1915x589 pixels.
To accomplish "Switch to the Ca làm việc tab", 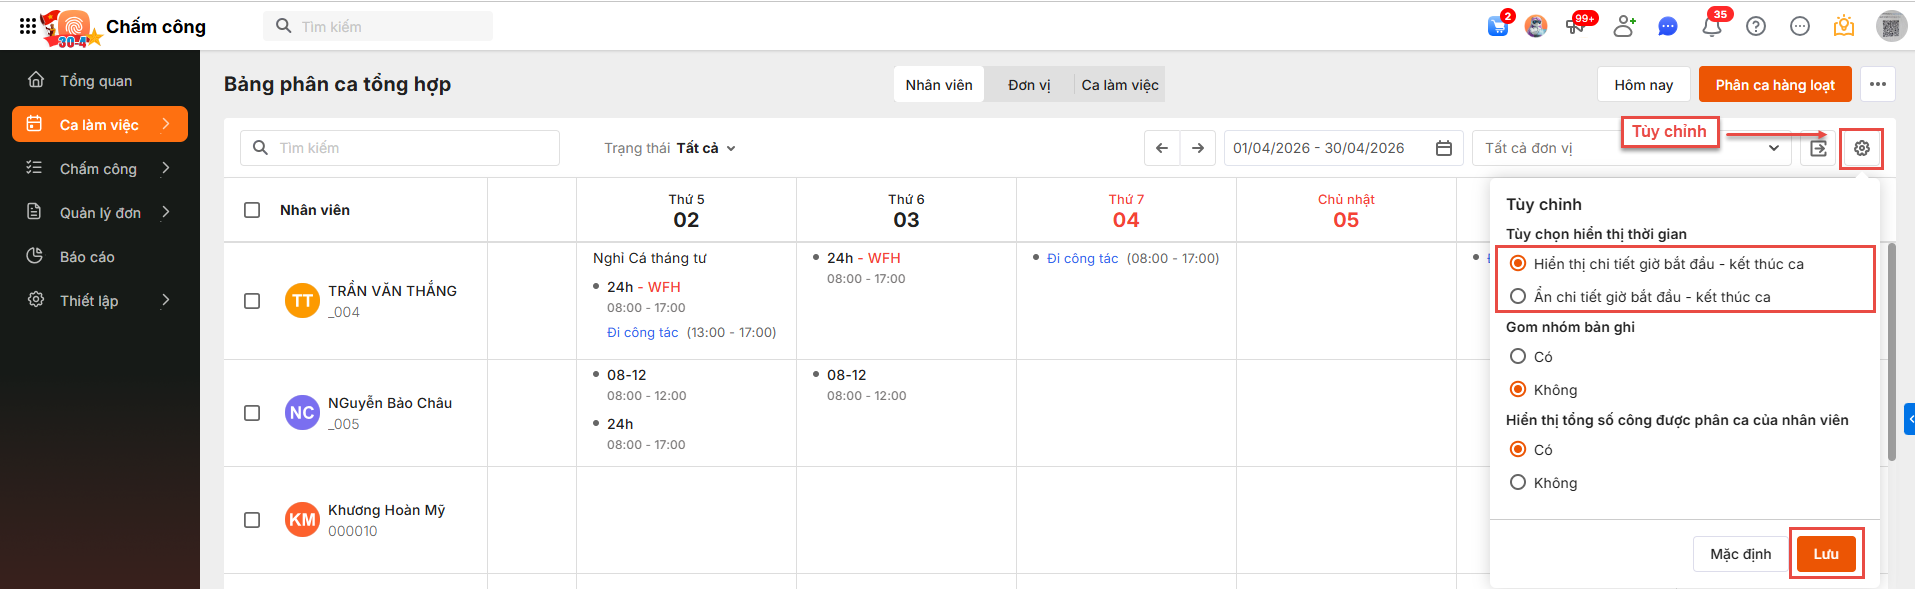I will coord(1120,85).
